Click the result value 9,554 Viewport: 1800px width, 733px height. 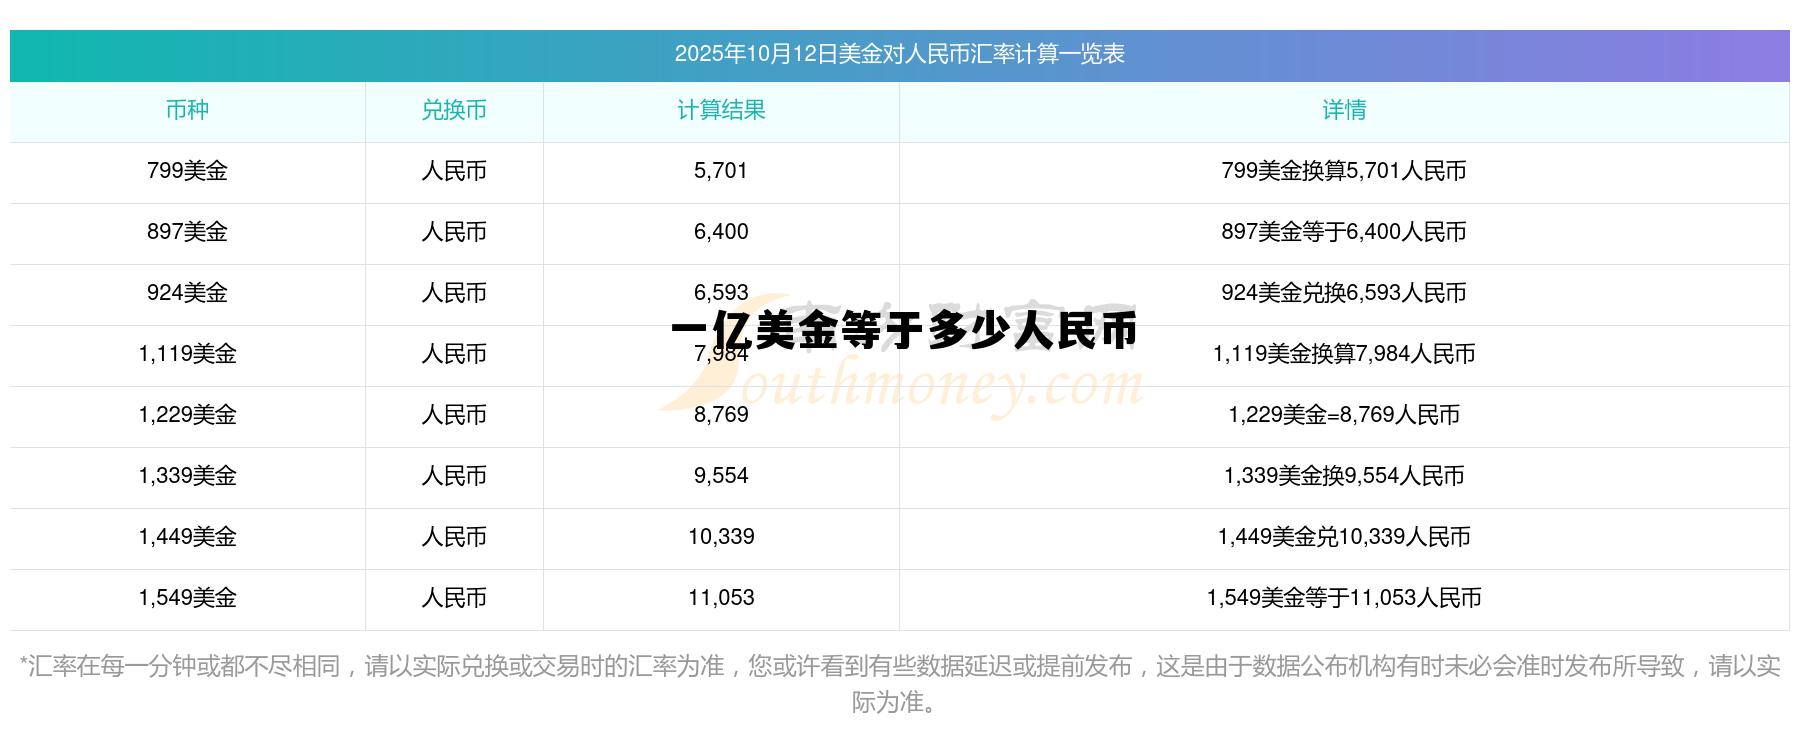point(721,476)
